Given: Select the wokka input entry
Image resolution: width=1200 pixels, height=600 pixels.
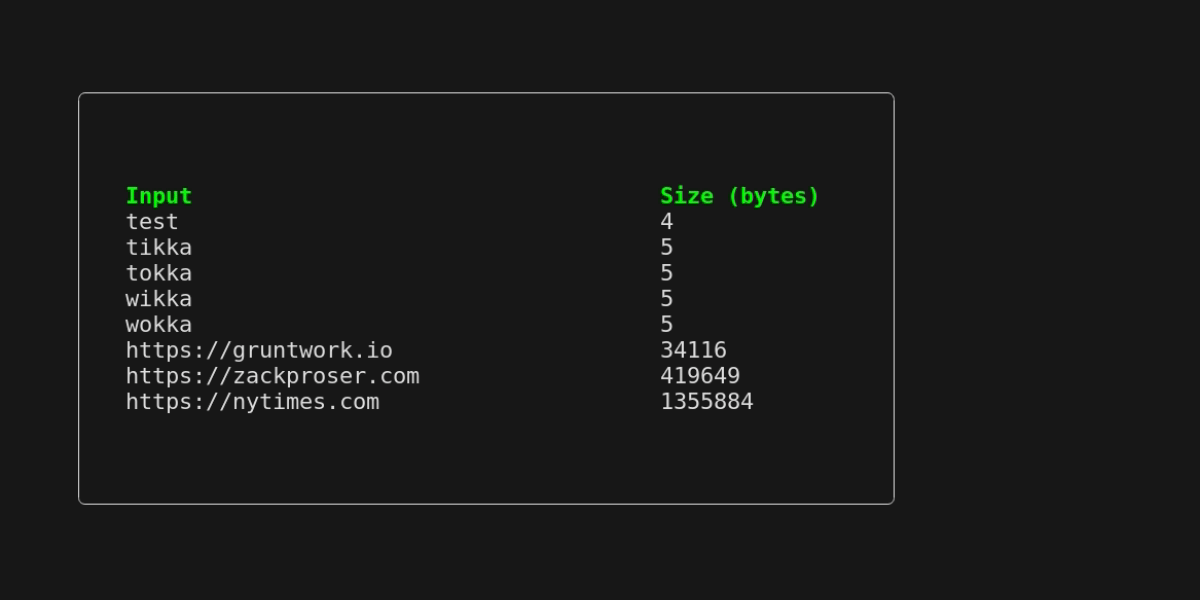Looking at the screenshot, I should pos(158,324).
